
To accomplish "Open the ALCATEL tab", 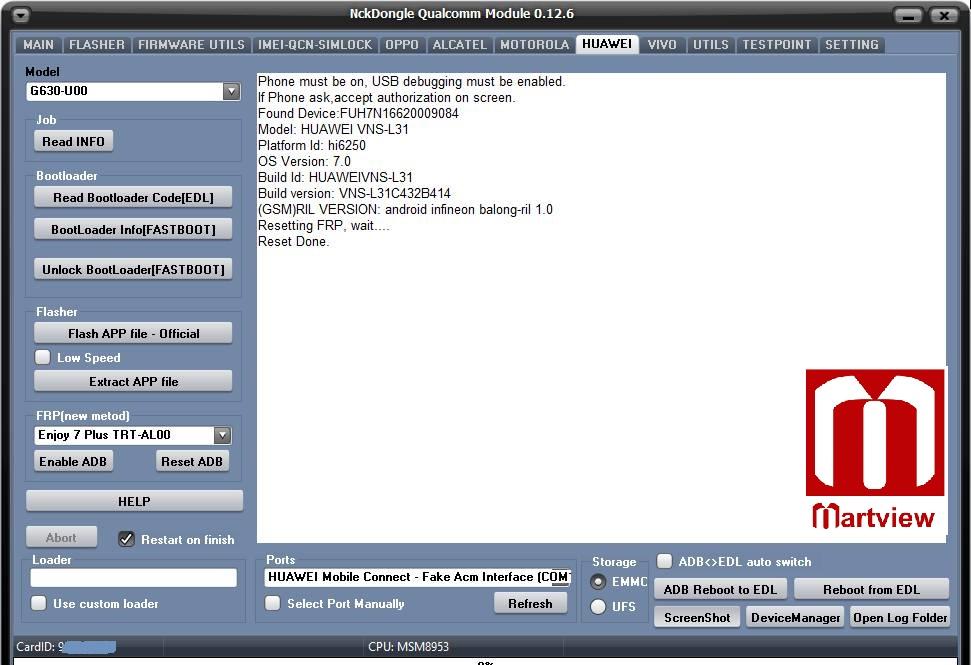I will pos(459,45).
